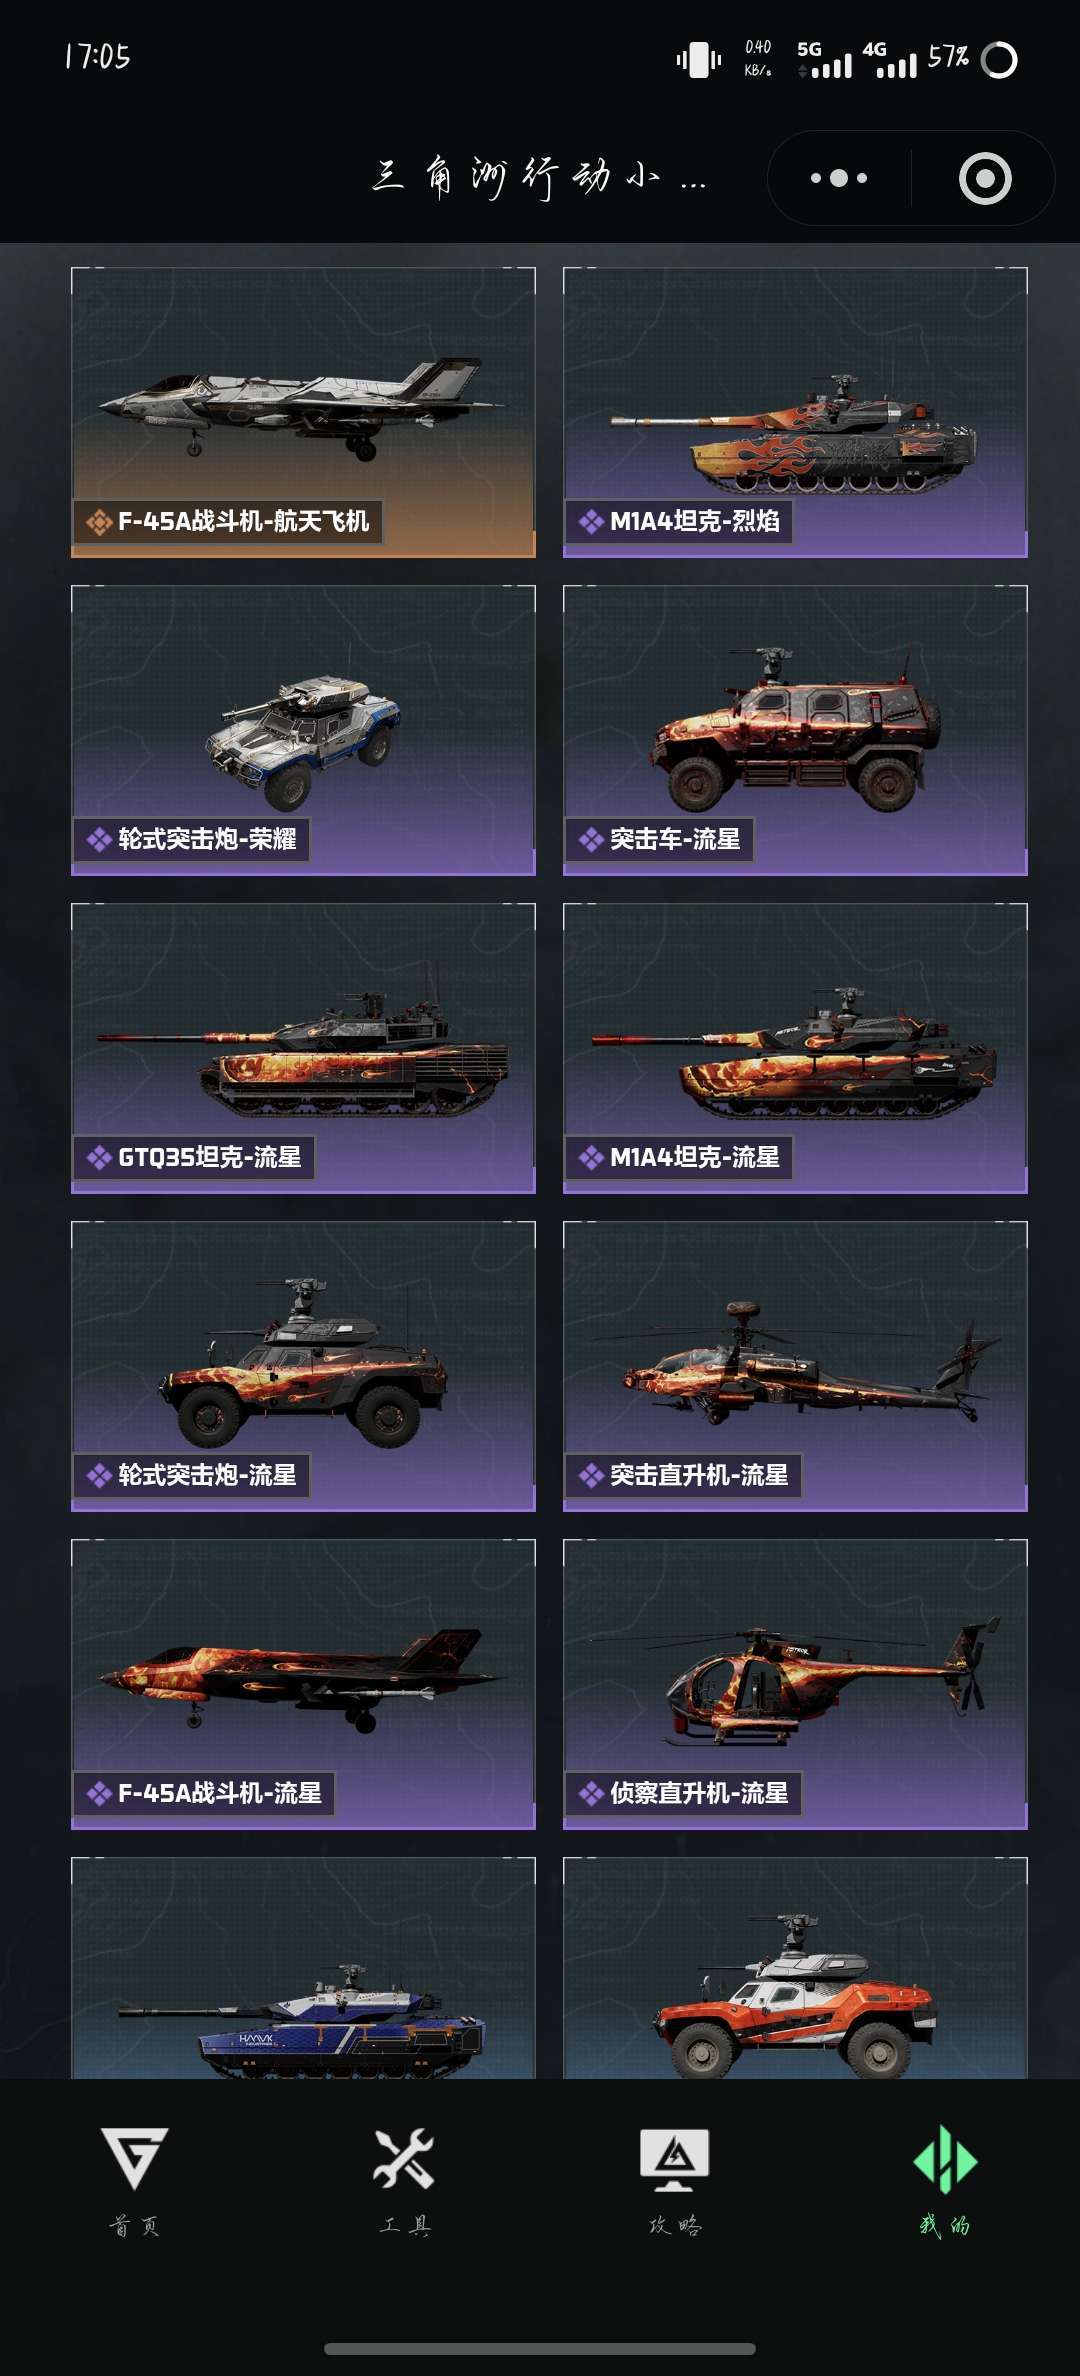Screen dimensions: 1080x2376
Task: Select the M1A4坦克-流星 skin card
Action: tap(795, 1048)
